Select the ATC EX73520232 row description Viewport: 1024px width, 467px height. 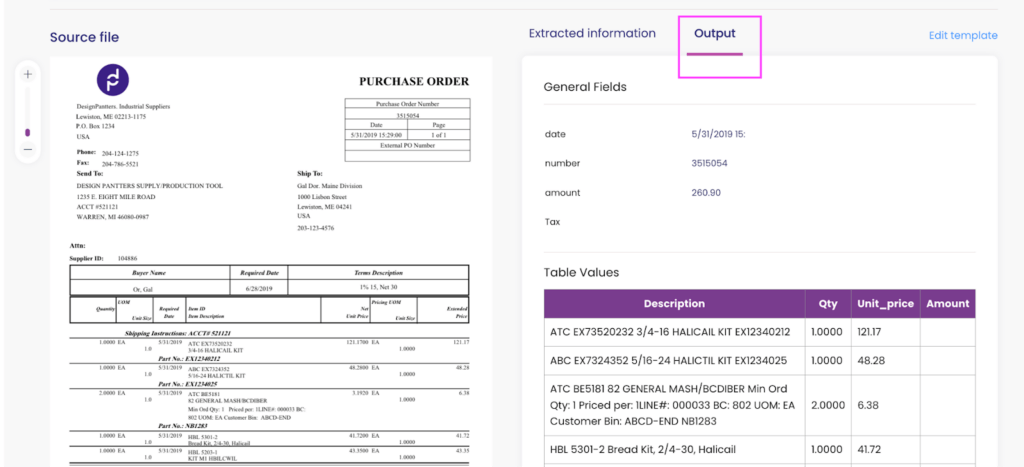click(x=670, y=332)
